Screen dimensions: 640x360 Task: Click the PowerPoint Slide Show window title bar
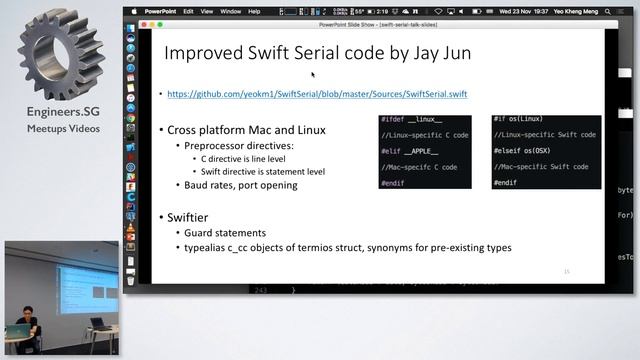click(378, 24)
